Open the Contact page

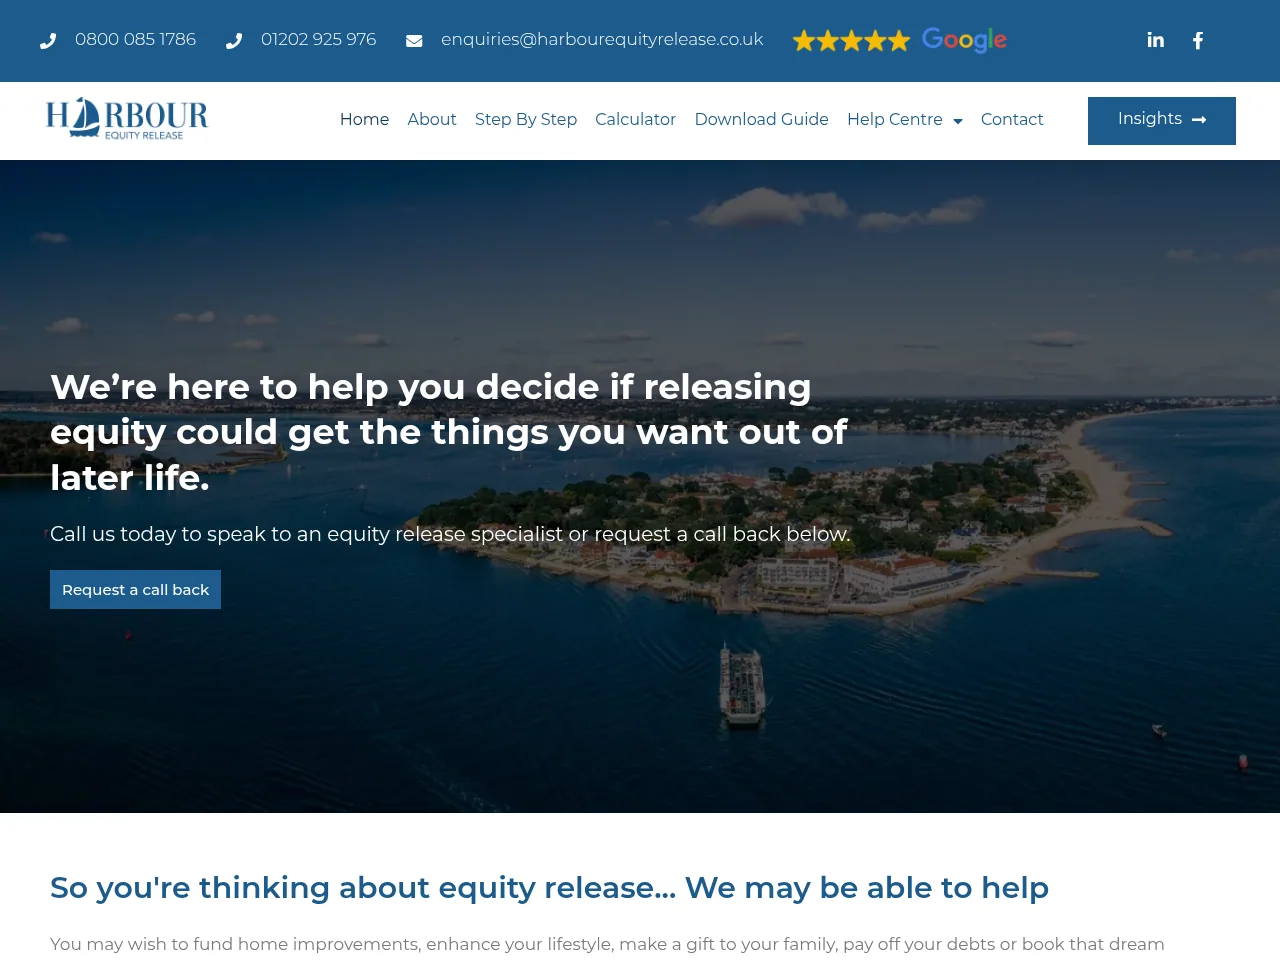click(x=1012, y=120)
